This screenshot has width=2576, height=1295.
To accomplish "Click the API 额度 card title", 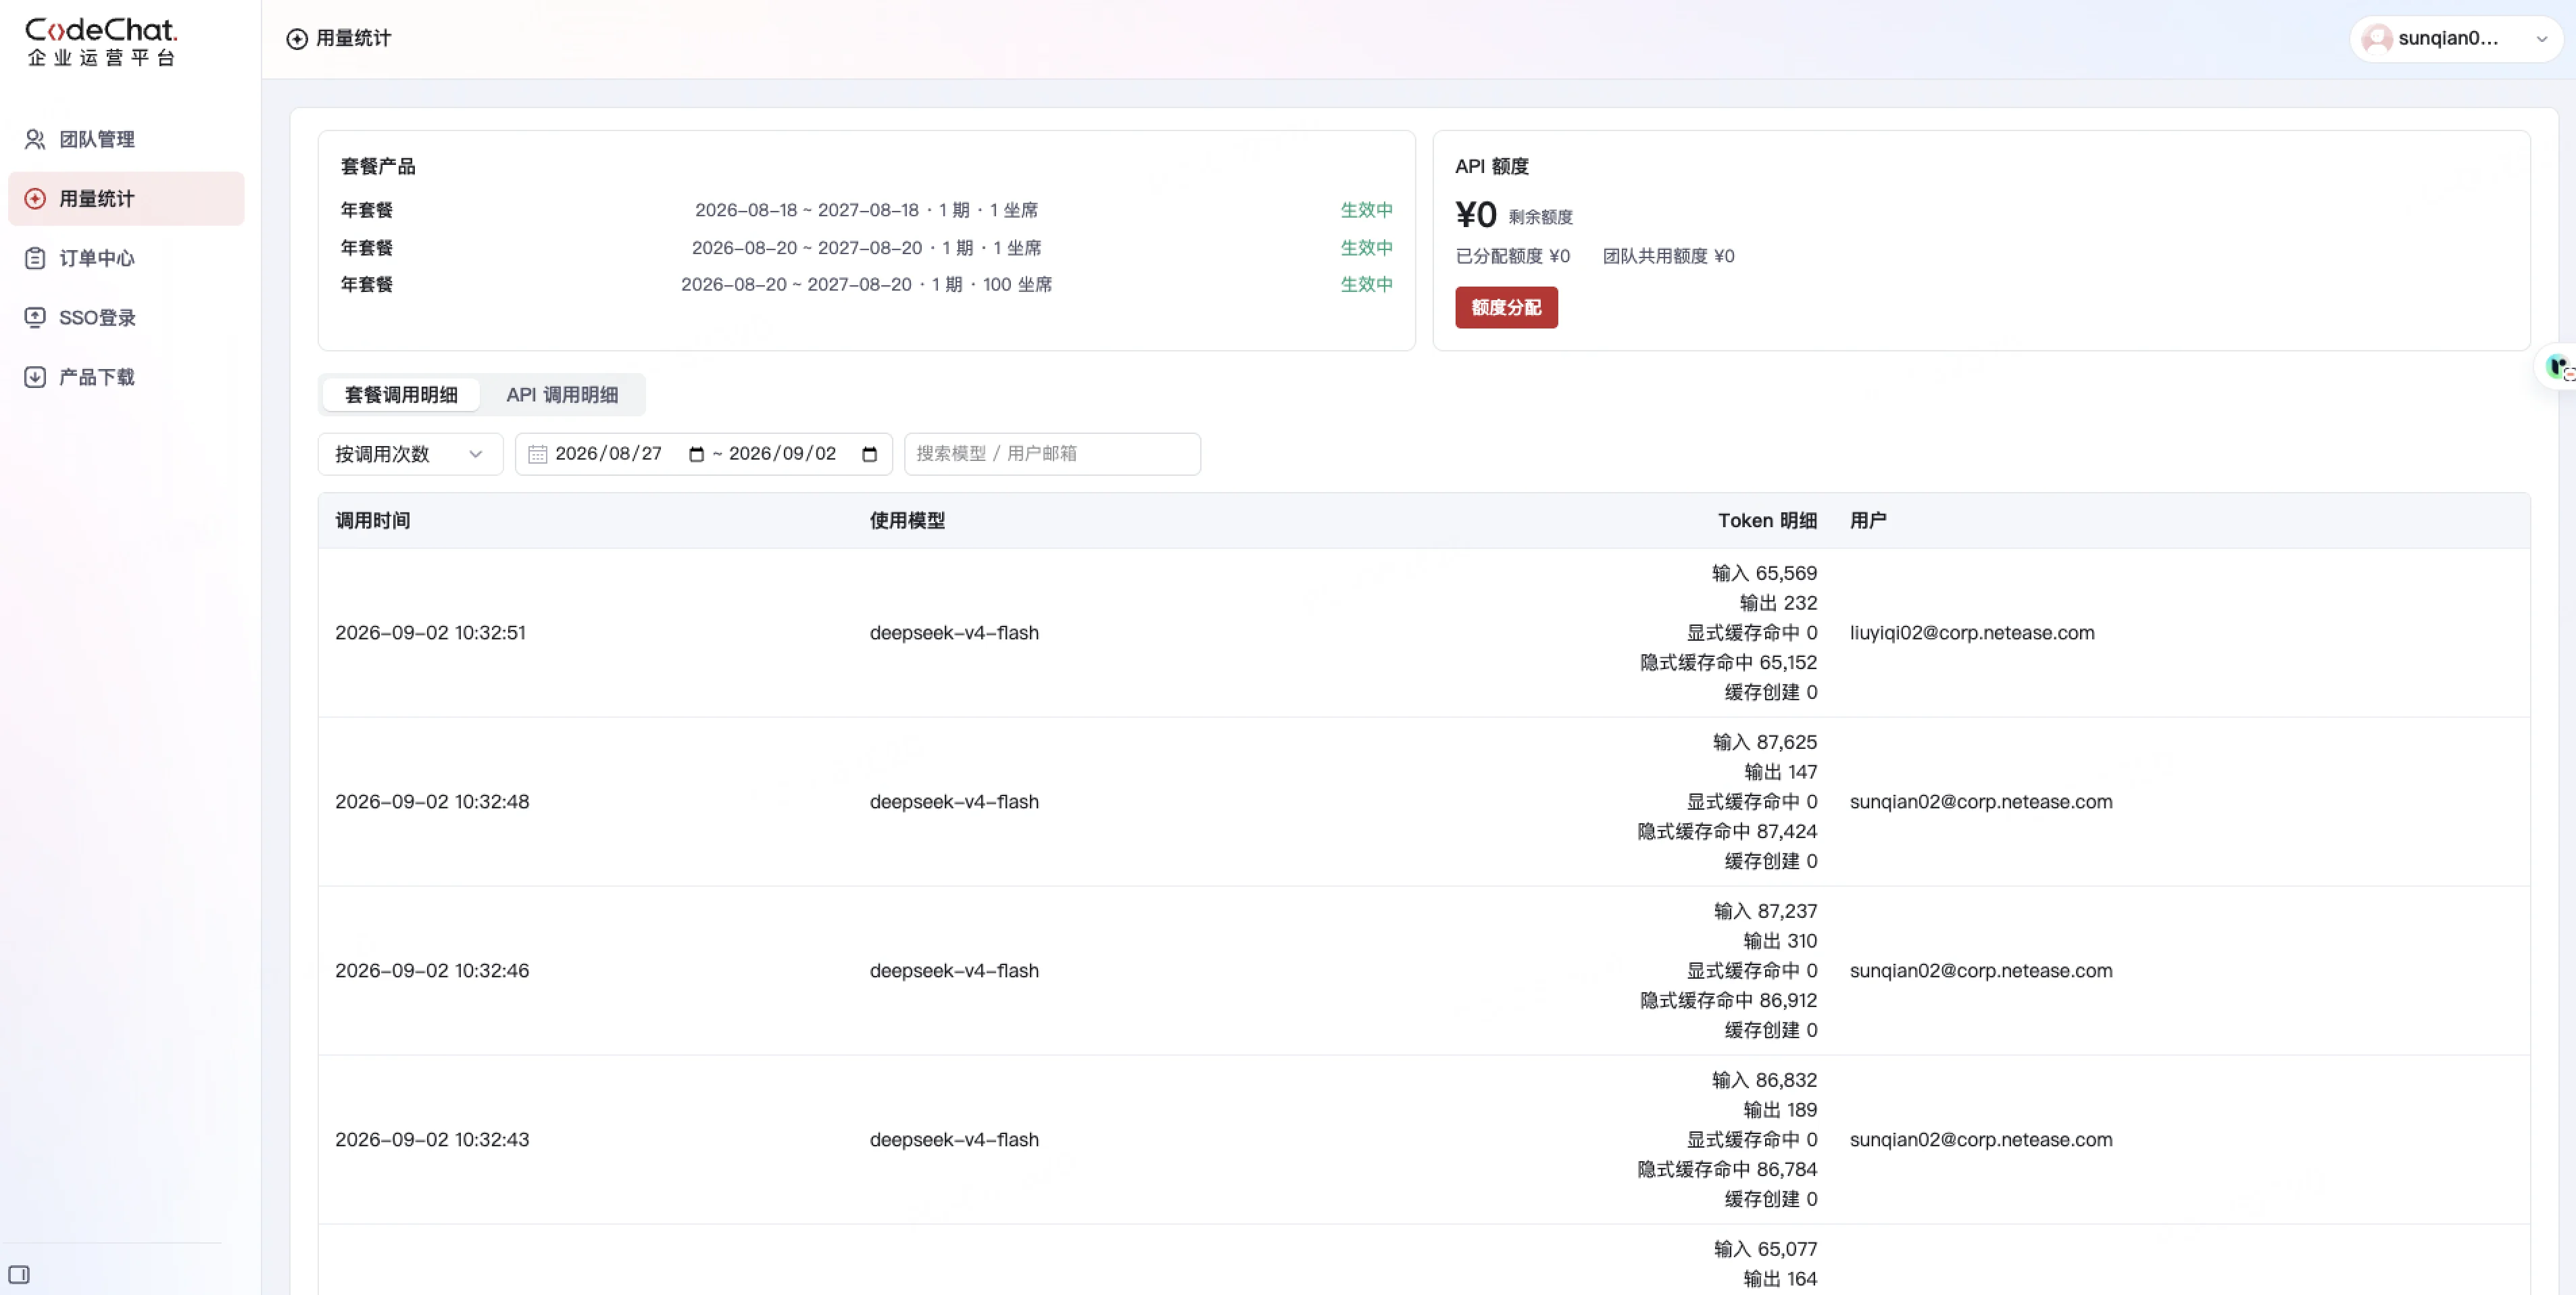I will coord(1491,167).
